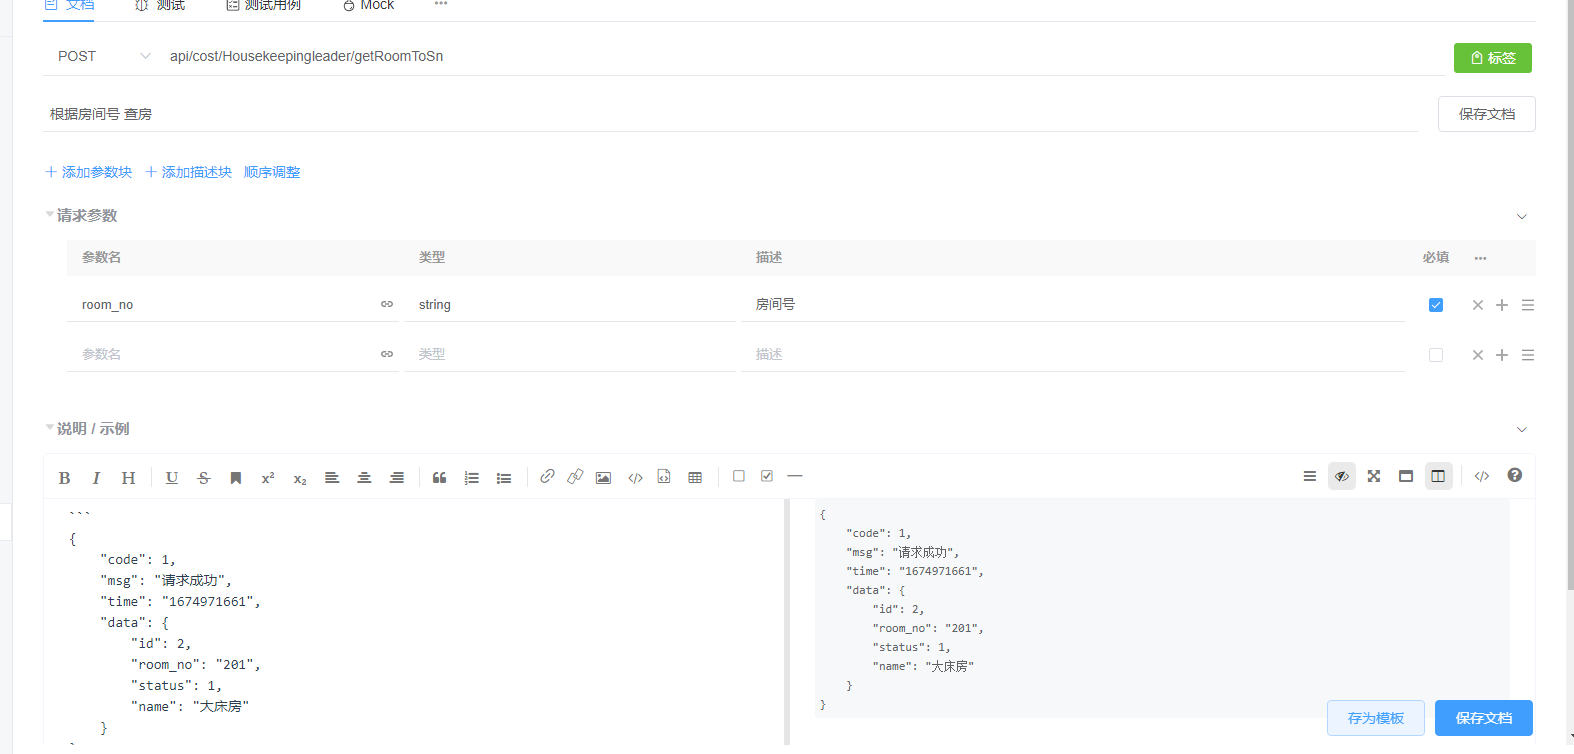
Task: Click the 添加参数块 link
Action: point(89,172)
